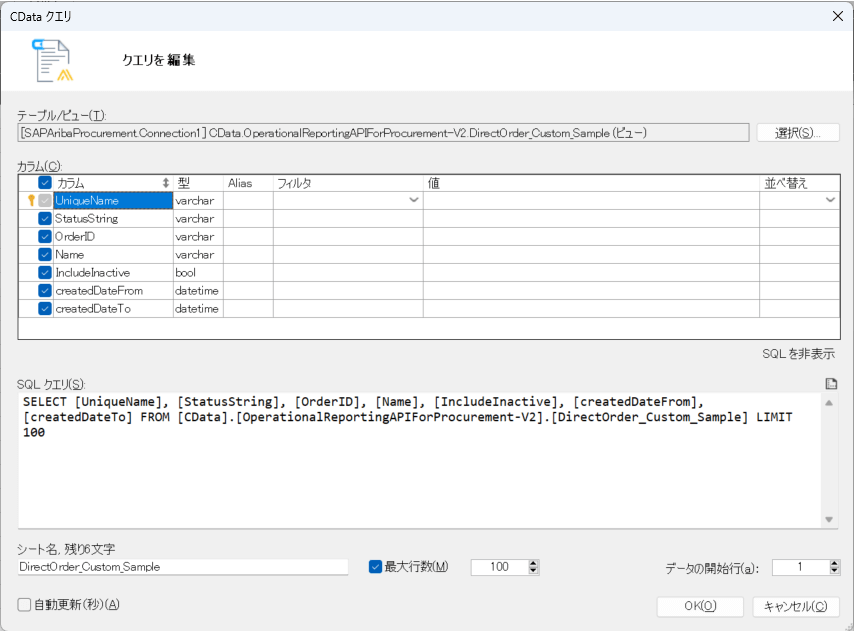Select the IncludeInactive column name cell
This screenshot has width=854, height=631.
(x=113, y=272)
